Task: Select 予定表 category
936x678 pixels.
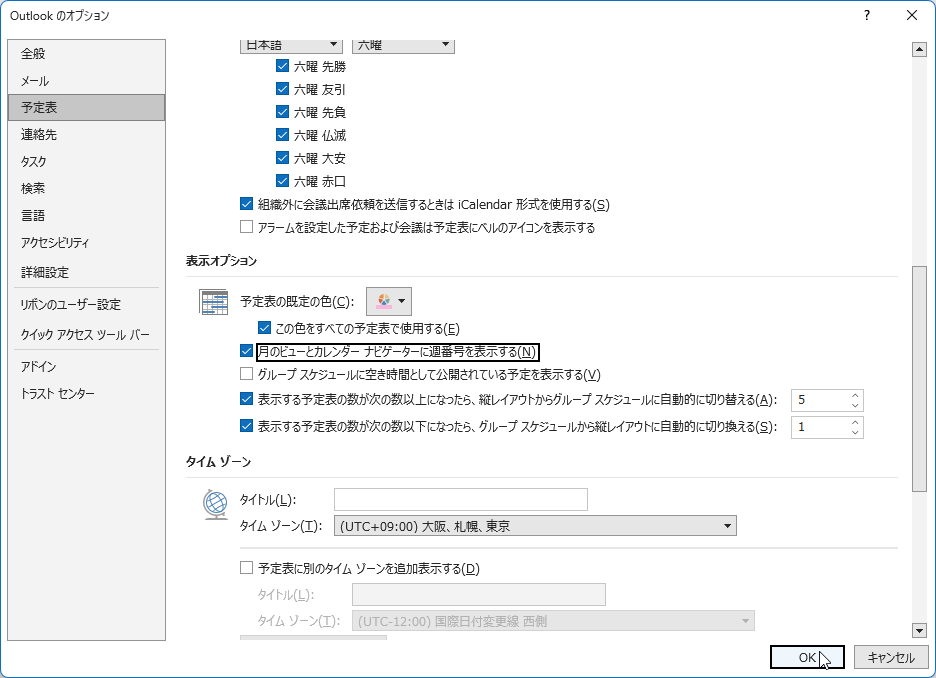Action: tap(87, 107)
